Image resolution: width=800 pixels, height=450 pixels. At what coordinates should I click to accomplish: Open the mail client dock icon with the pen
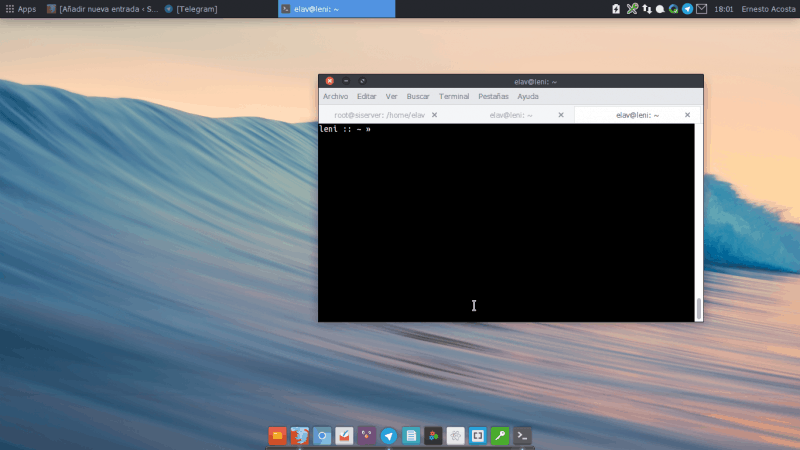pos(344,436)
